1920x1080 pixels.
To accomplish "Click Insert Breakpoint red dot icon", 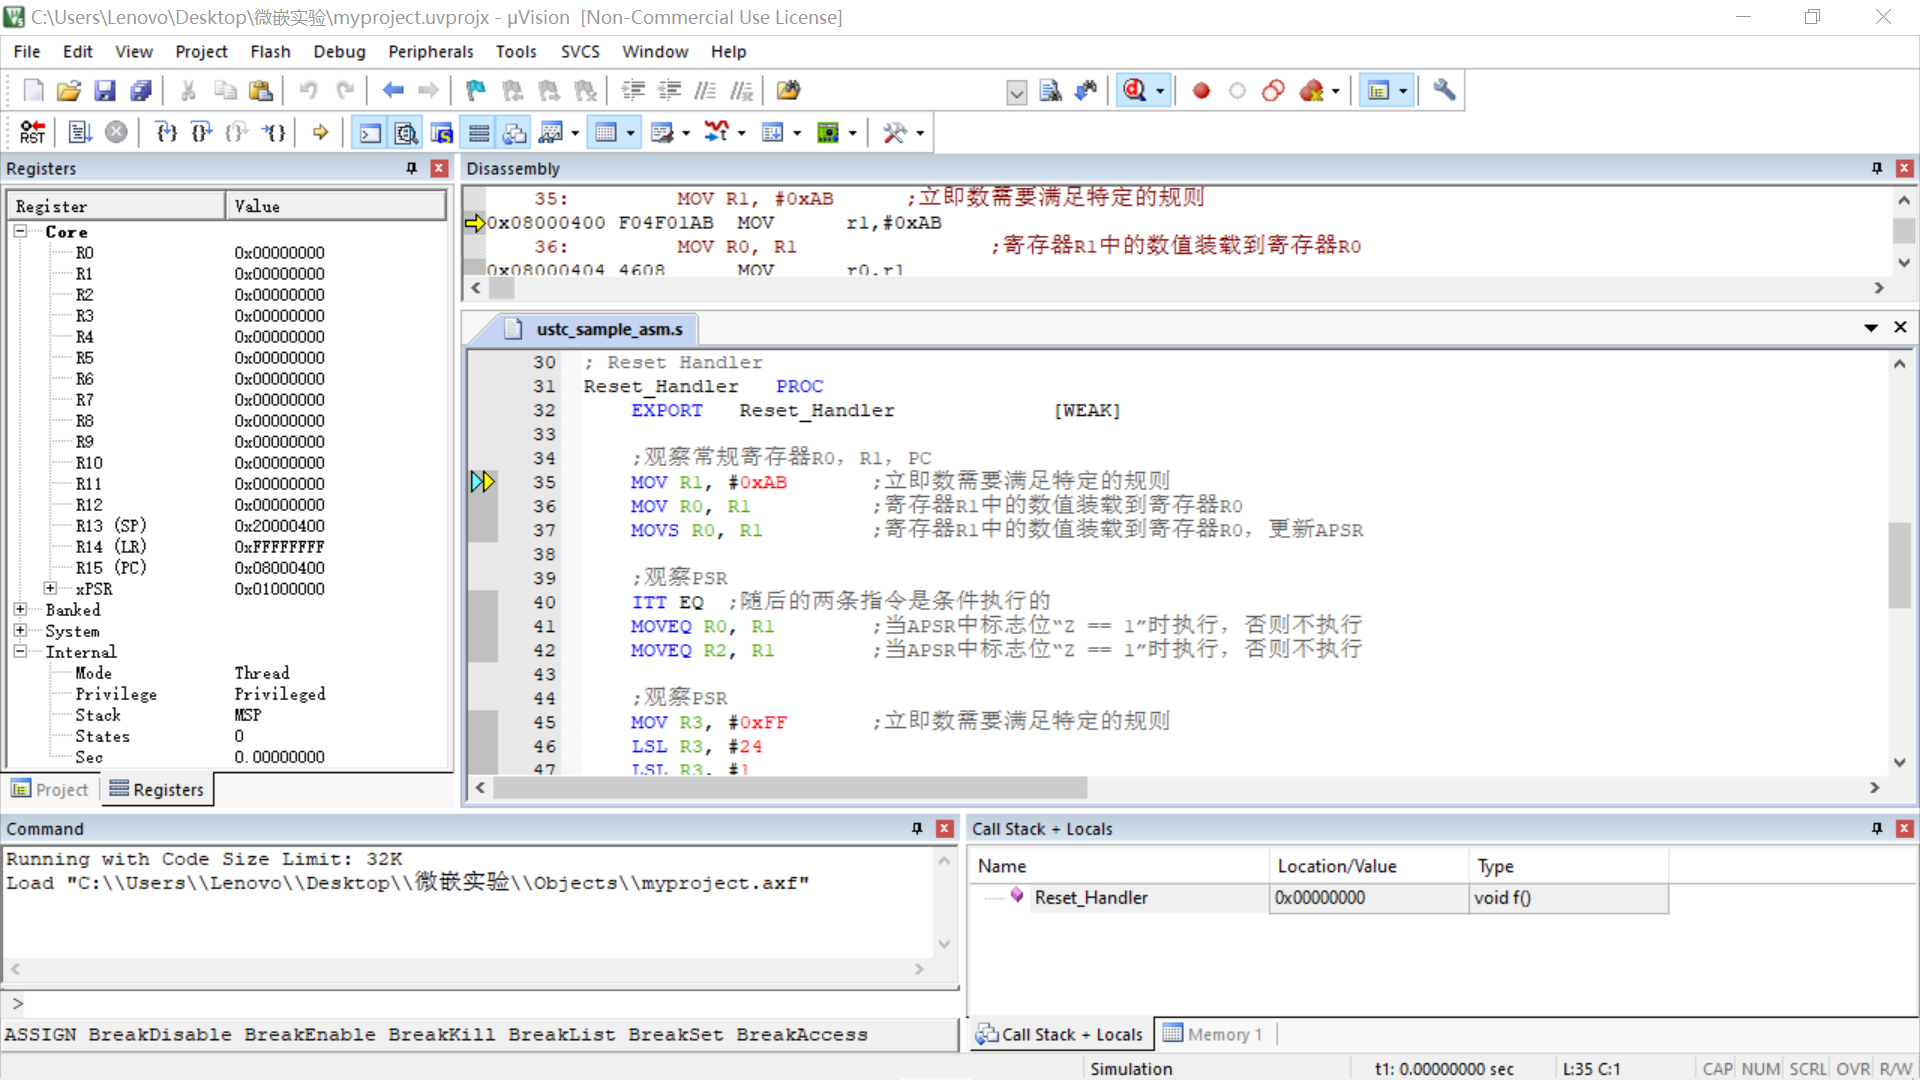I will point(1201,91).
